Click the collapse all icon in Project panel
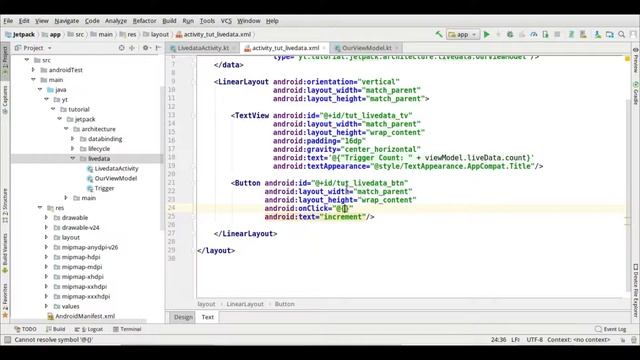 pos(132,48)
